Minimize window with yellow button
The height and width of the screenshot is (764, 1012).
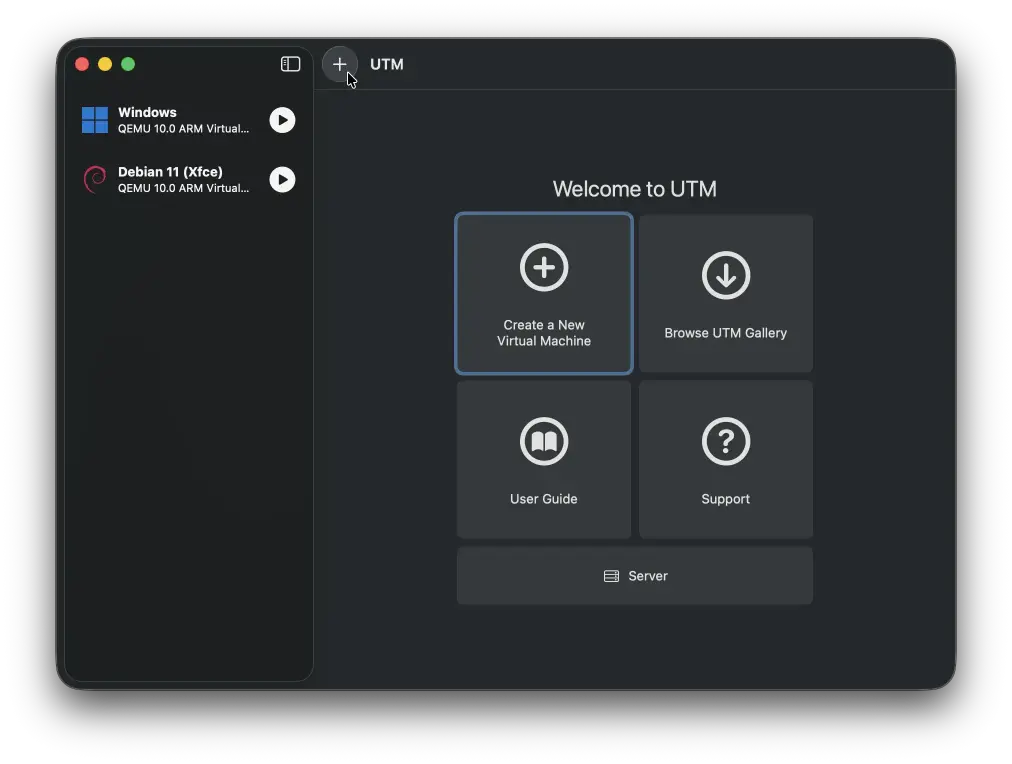click(x=105, y=64)
